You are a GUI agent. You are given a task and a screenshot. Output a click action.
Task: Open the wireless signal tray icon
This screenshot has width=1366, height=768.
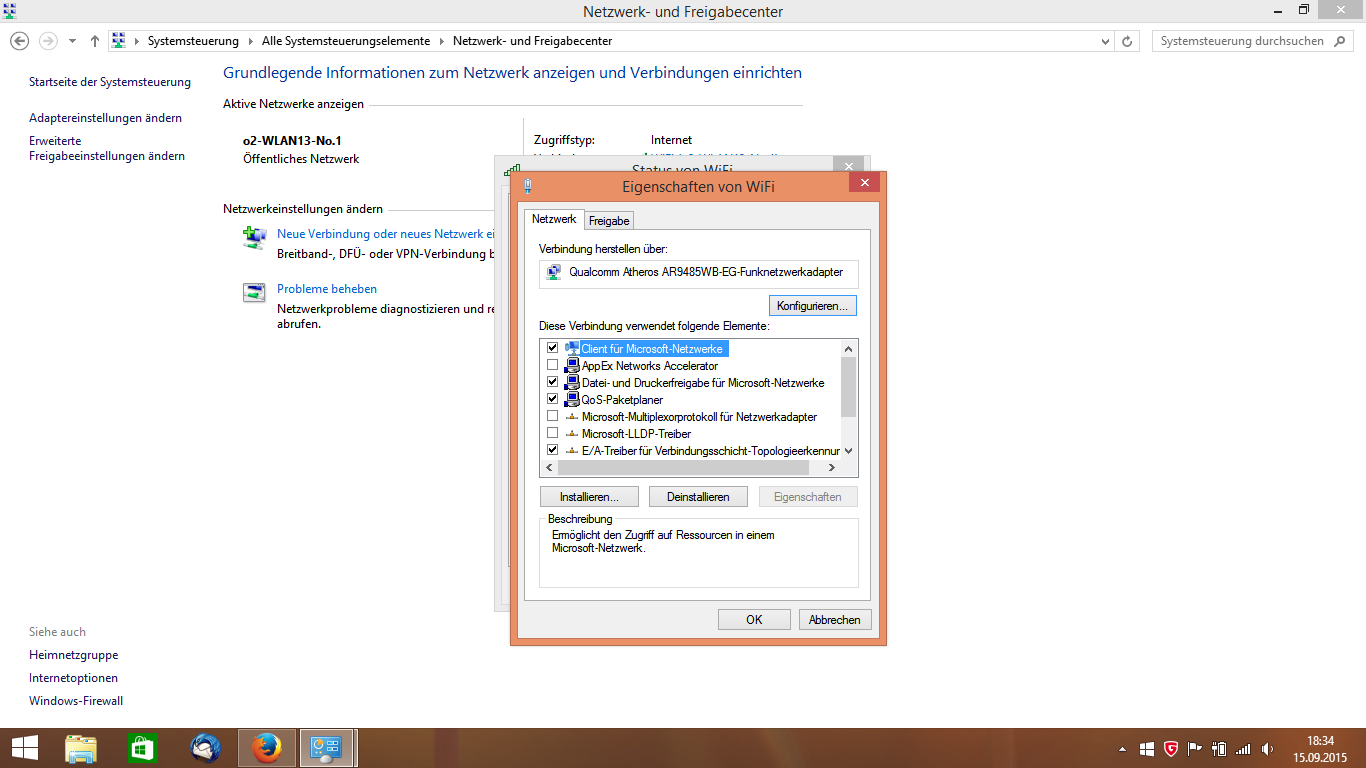(1243, 748)
